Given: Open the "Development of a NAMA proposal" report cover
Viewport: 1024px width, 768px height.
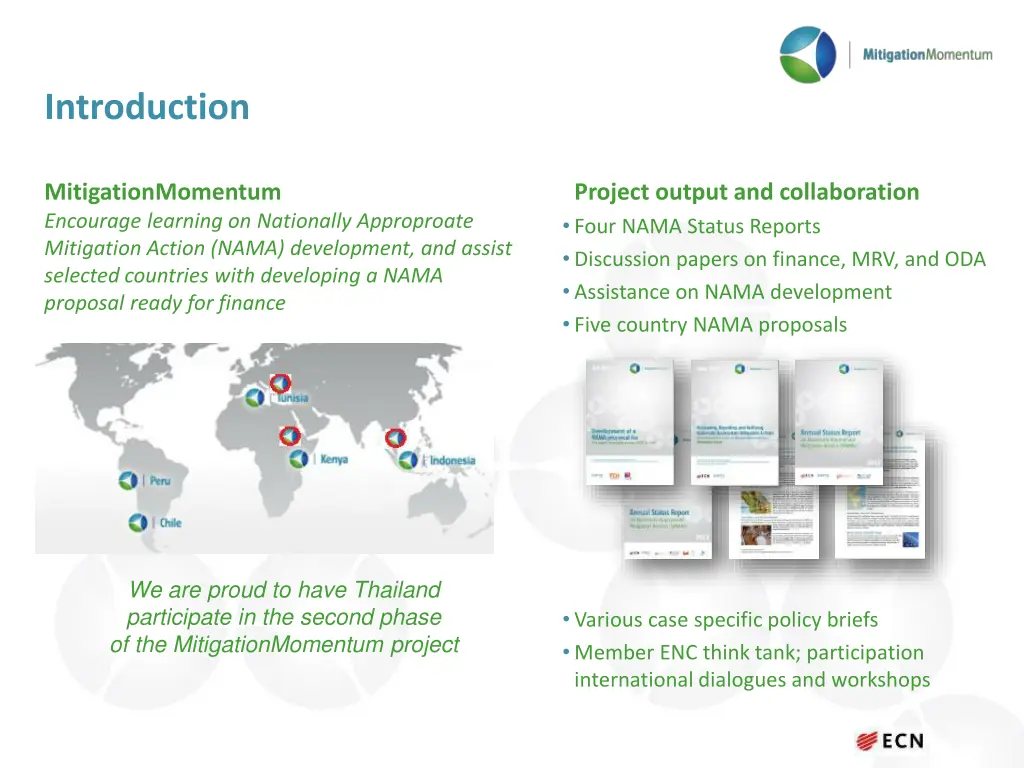Looking at the screenshot, I should click(x=630, y=422).
